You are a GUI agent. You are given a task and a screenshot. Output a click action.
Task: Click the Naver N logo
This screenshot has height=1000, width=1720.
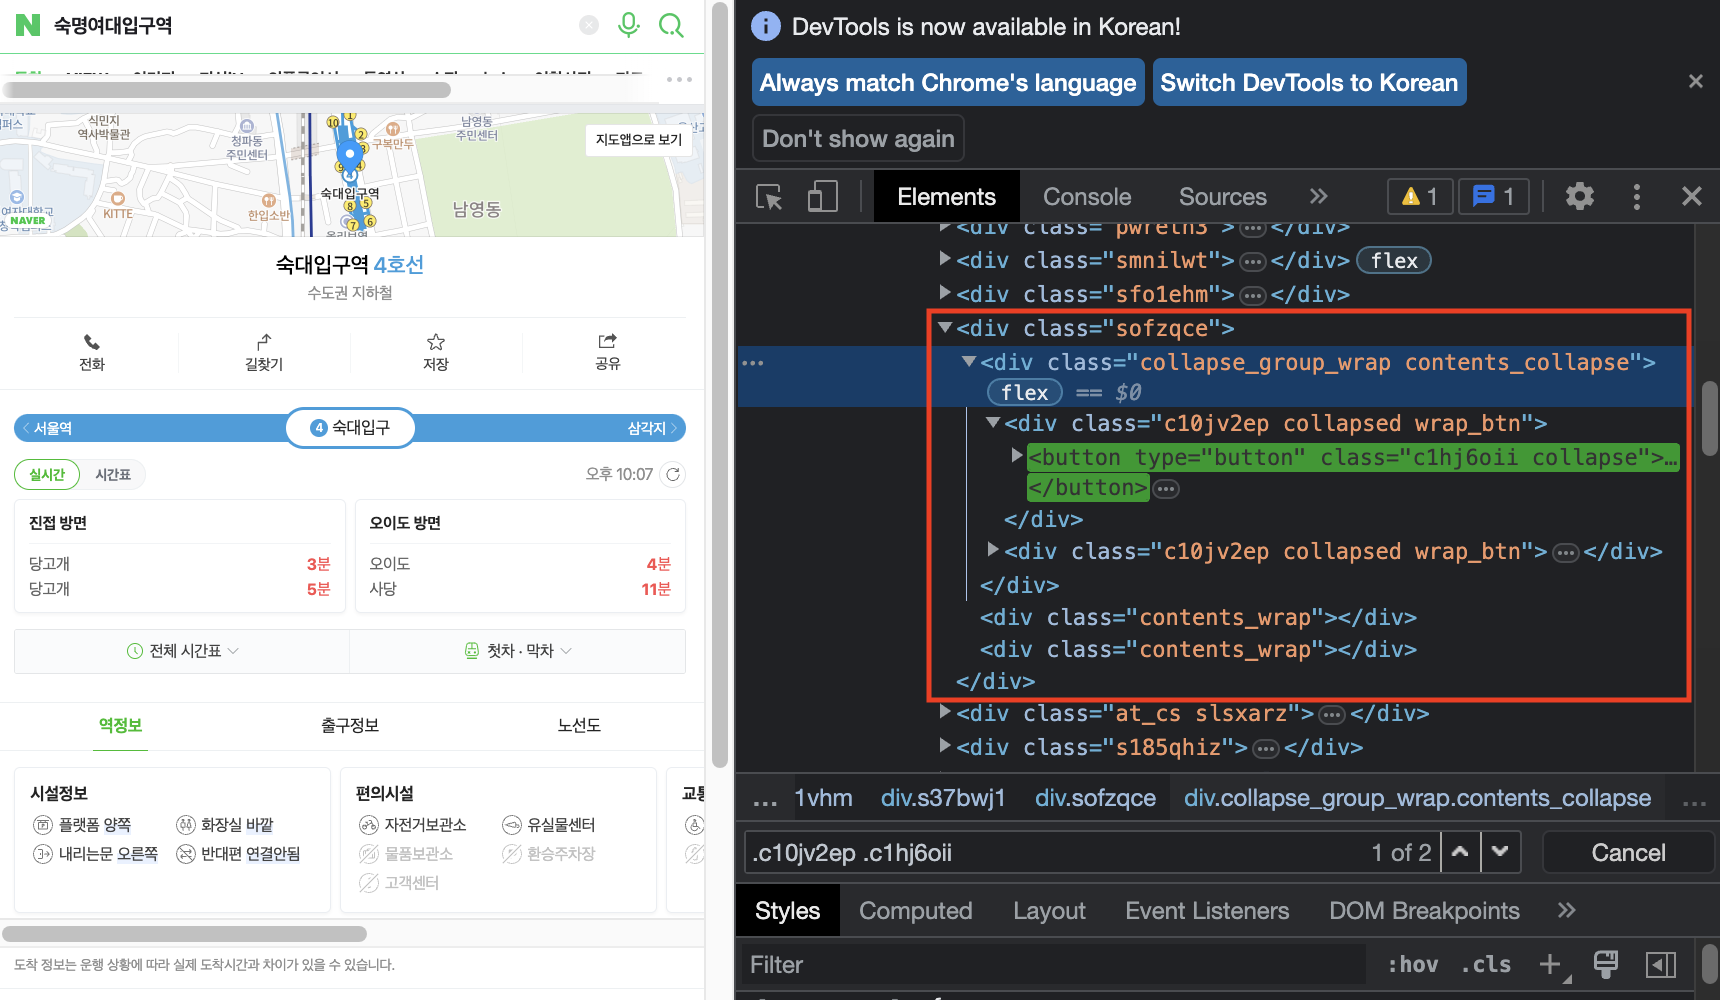pos(28,25)
